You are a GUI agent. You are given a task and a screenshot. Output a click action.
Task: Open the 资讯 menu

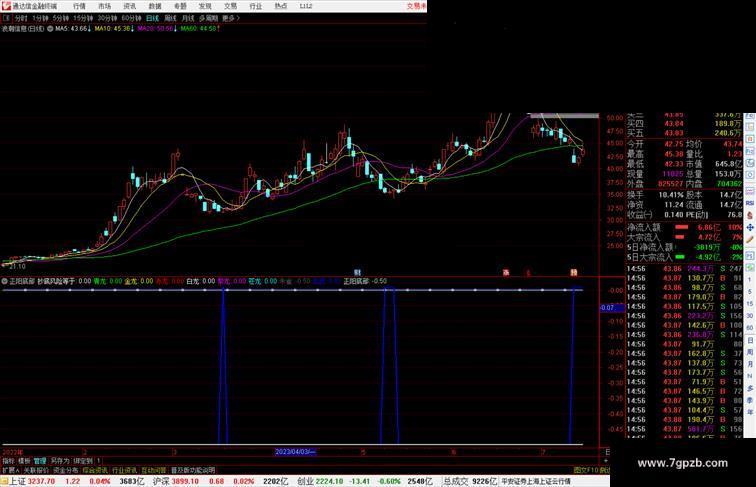pos(129,6)
